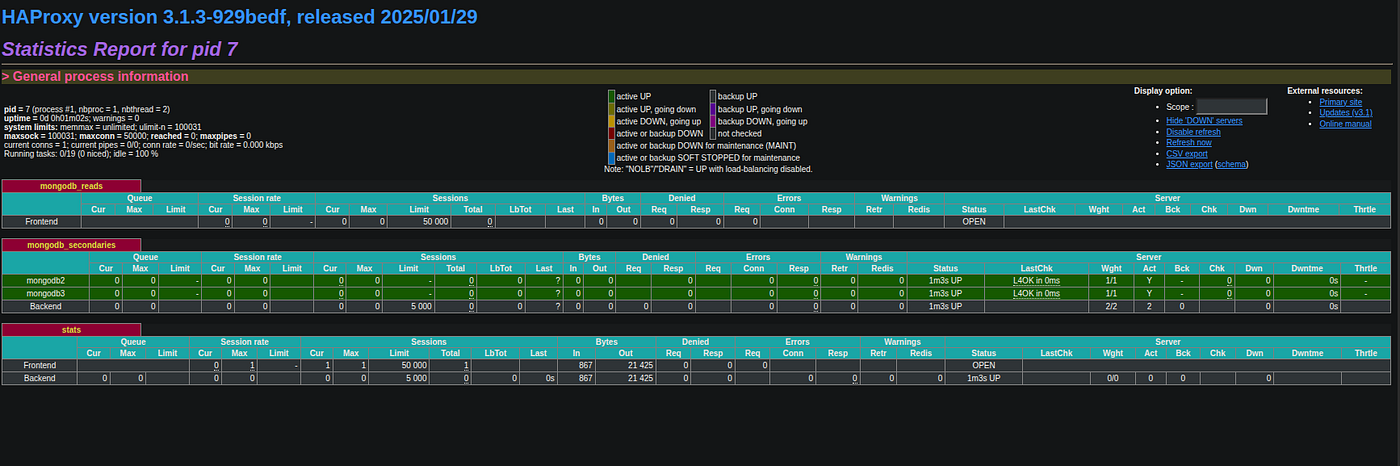Click the General process information heading

coord(95,76)
